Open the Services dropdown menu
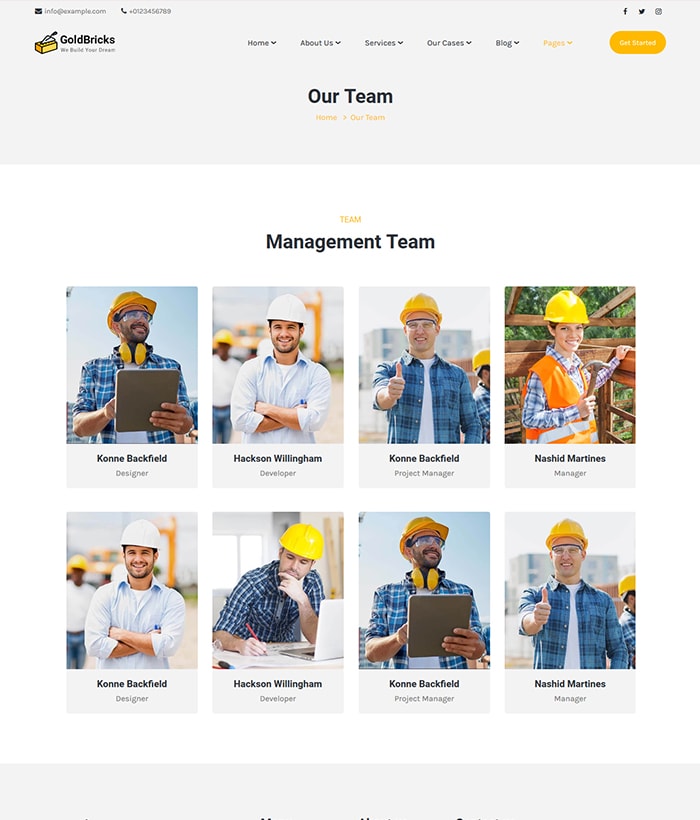 [x=383, y=43]
